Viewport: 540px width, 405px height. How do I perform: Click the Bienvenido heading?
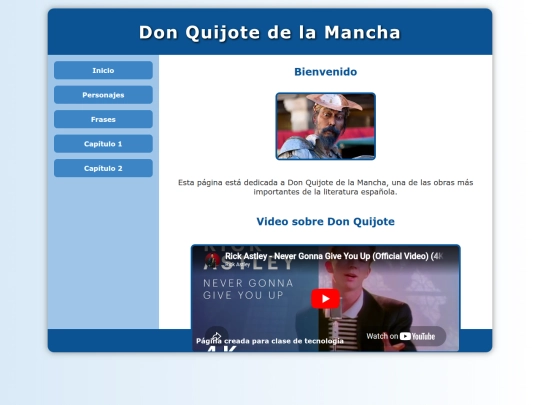click(x=325, y=72)
